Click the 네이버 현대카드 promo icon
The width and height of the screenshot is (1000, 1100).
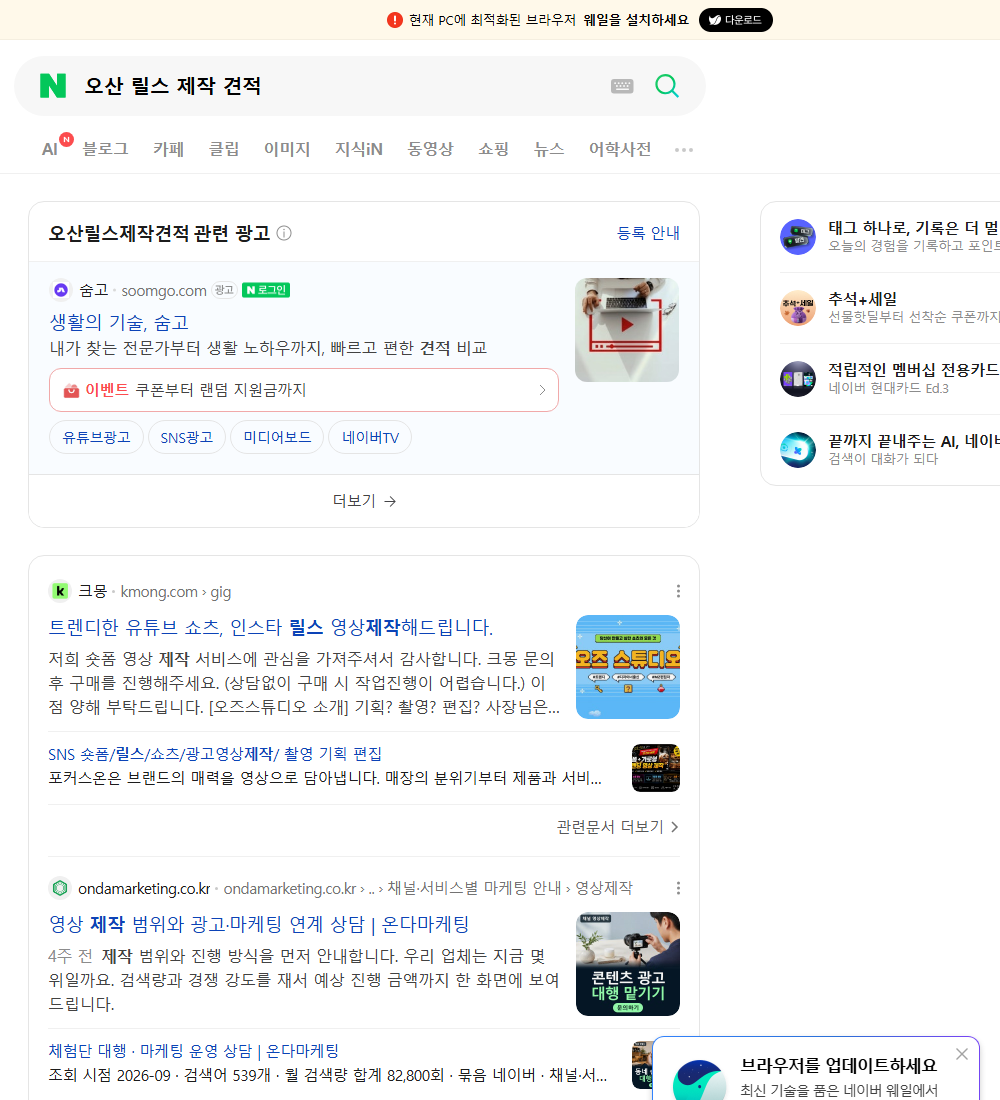point(798,379)
